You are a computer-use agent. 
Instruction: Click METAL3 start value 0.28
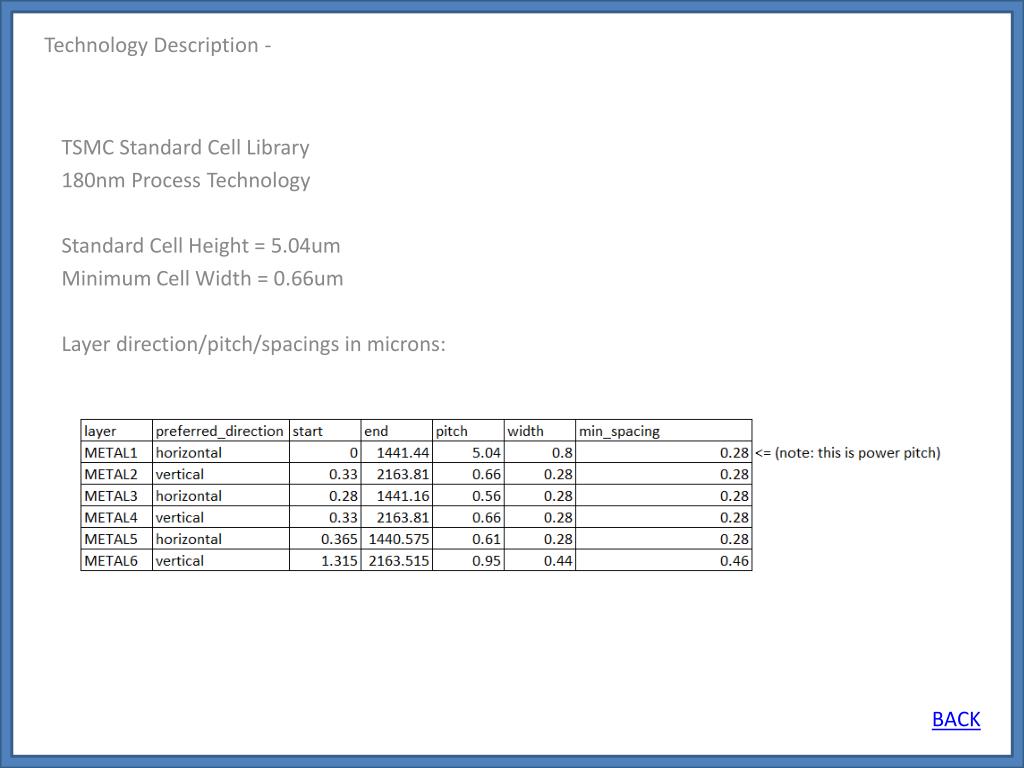325,496
